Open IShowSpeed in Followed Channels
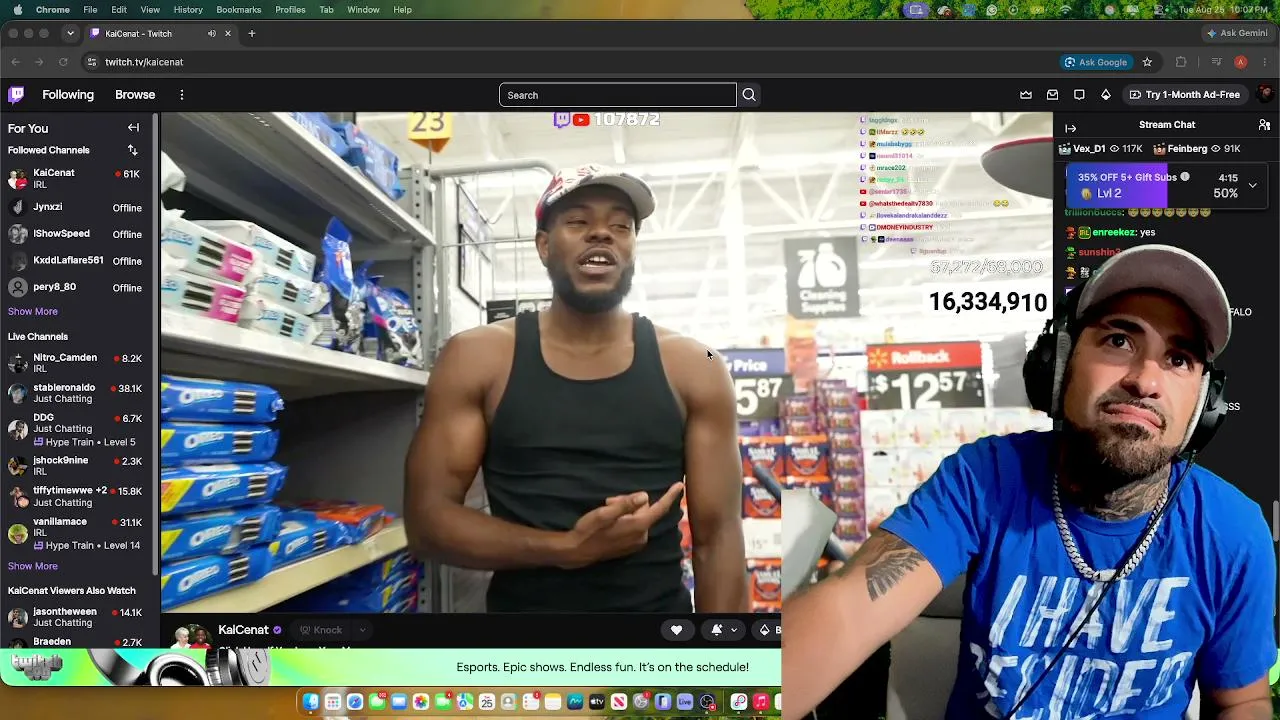 [x=78, y=234]
